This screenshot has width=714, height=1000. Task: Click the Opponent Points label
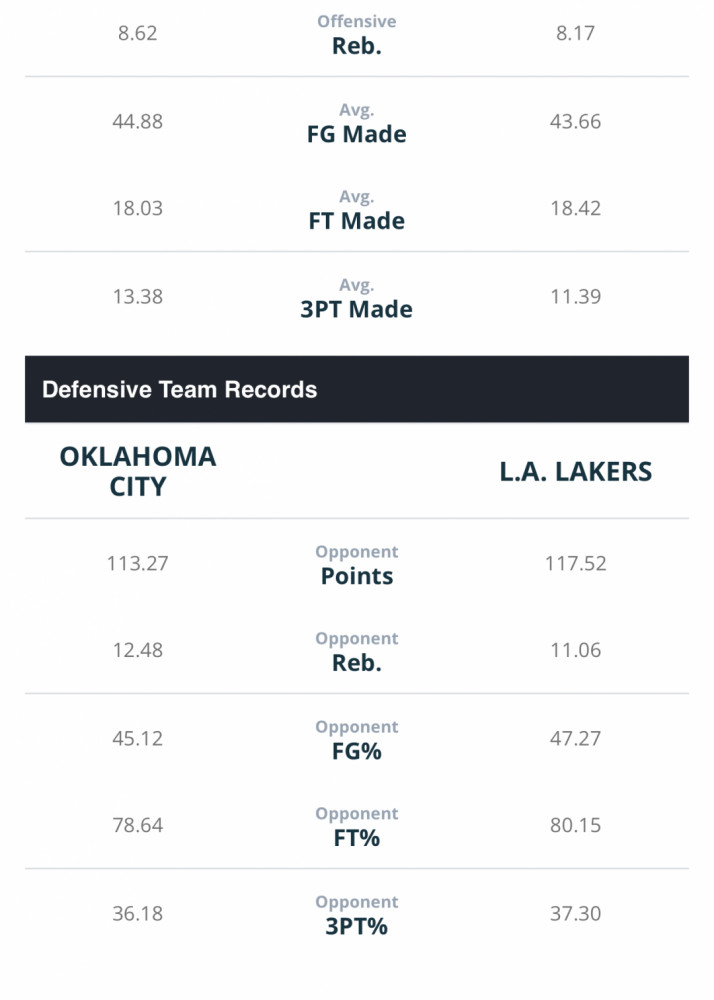356,565
